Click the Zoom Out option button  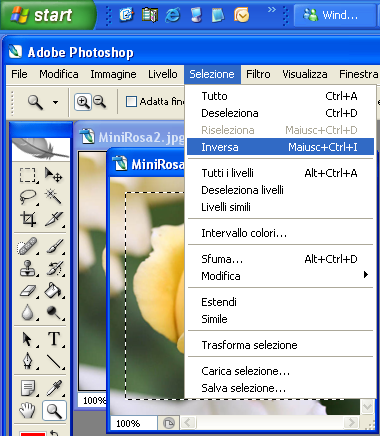[x=99, y=102]
